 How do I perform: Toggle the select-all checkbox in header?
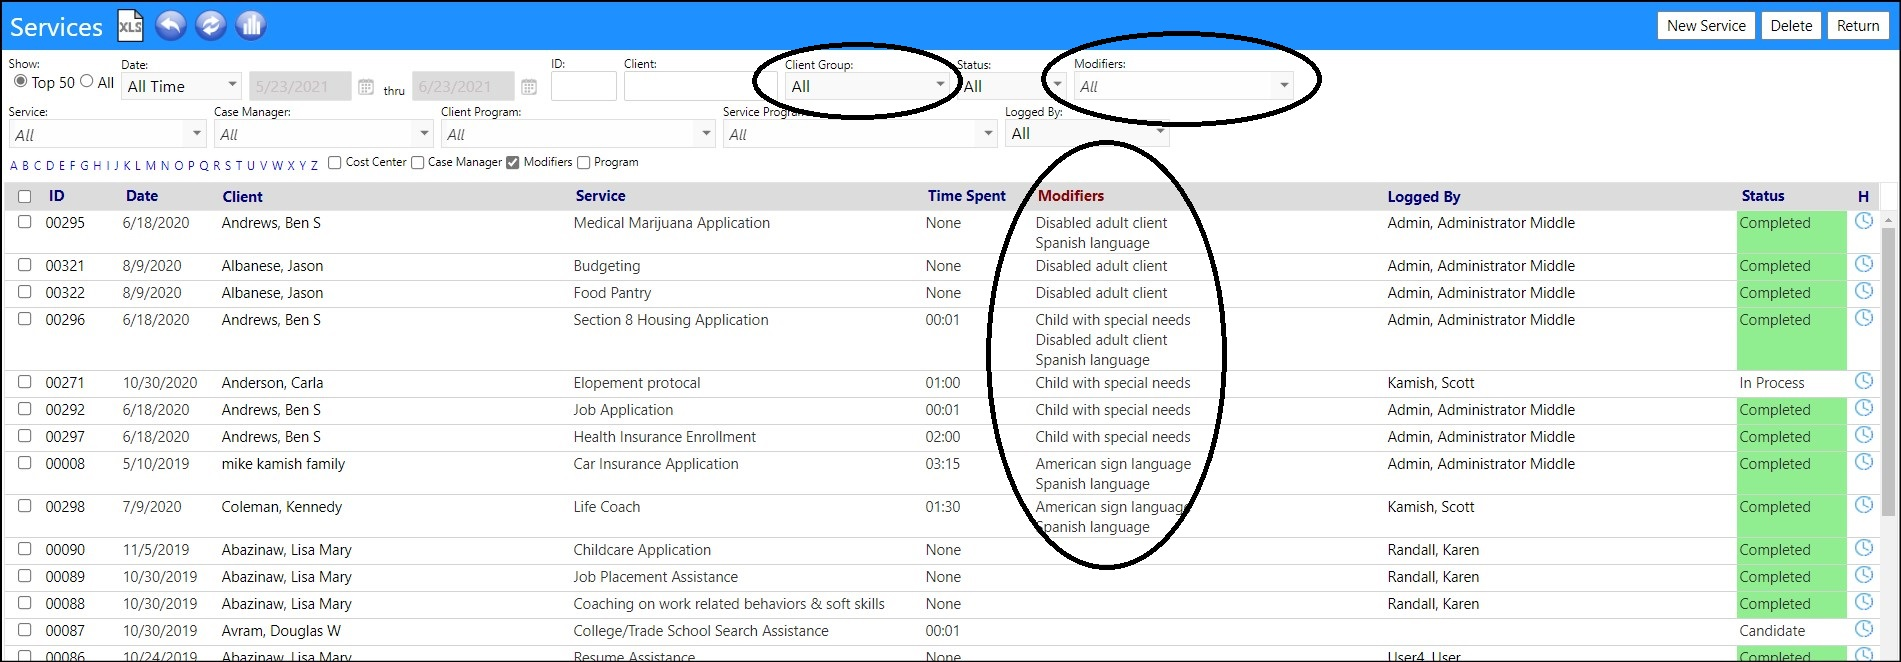tap(24, 197)
